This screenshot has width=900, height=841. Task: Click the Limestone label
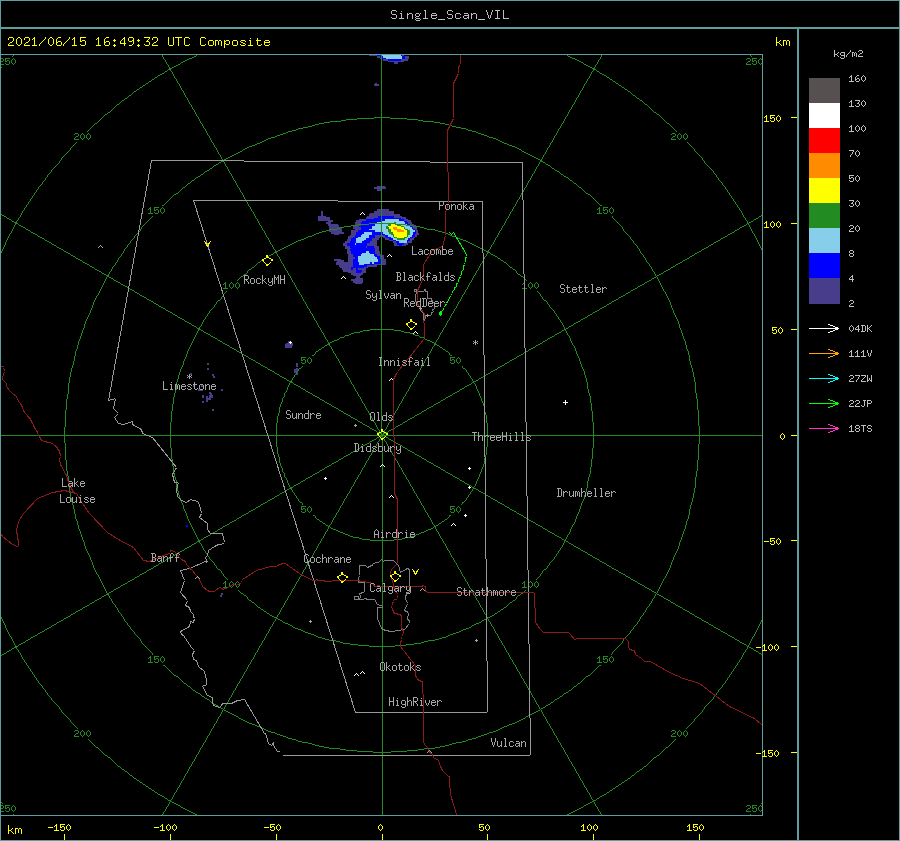(189, 386)
